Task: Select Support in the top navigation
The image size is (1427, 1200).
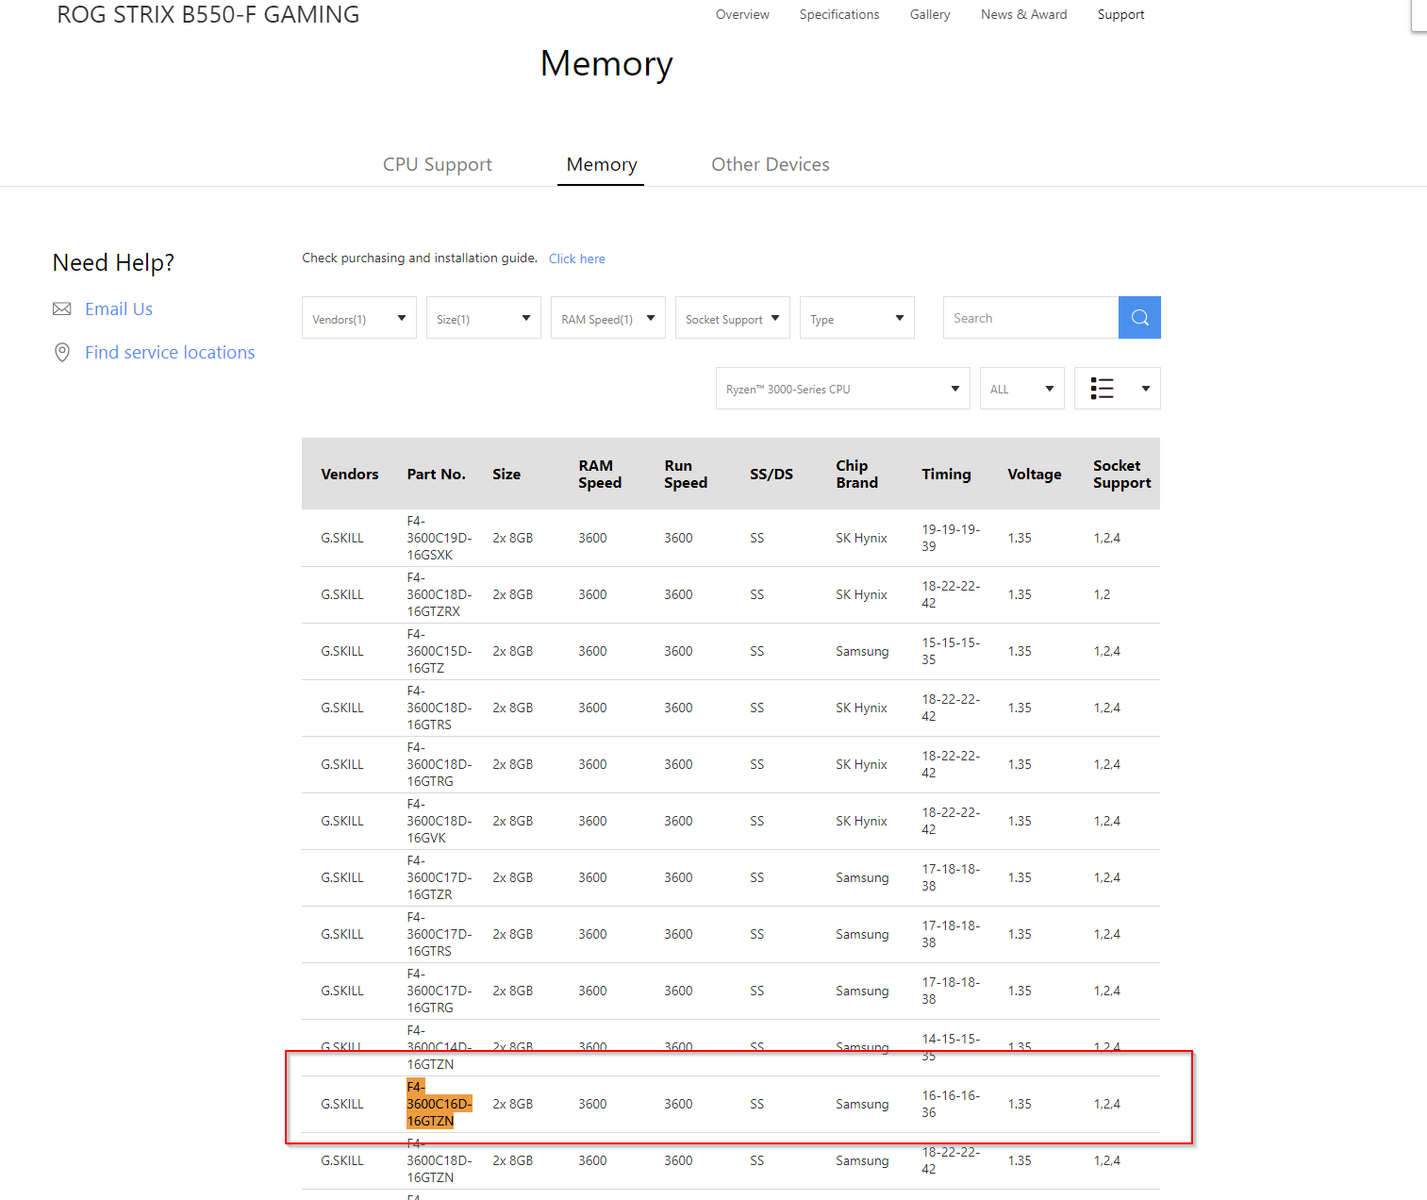Action: 1121,14
